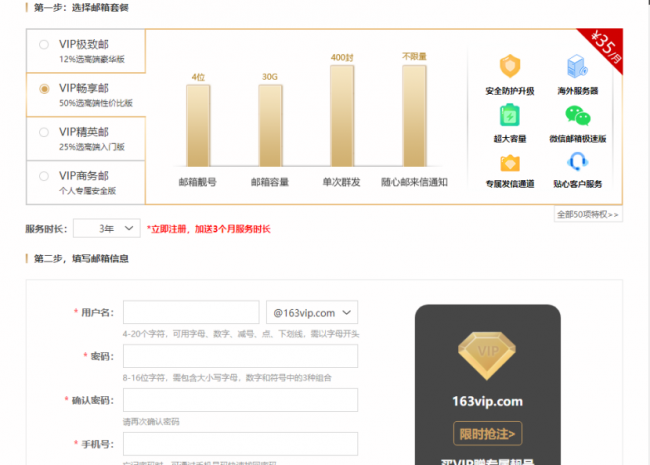Open the 全部50项特权 link
This screenshot has width=650, height=465.
pos(588,214)
